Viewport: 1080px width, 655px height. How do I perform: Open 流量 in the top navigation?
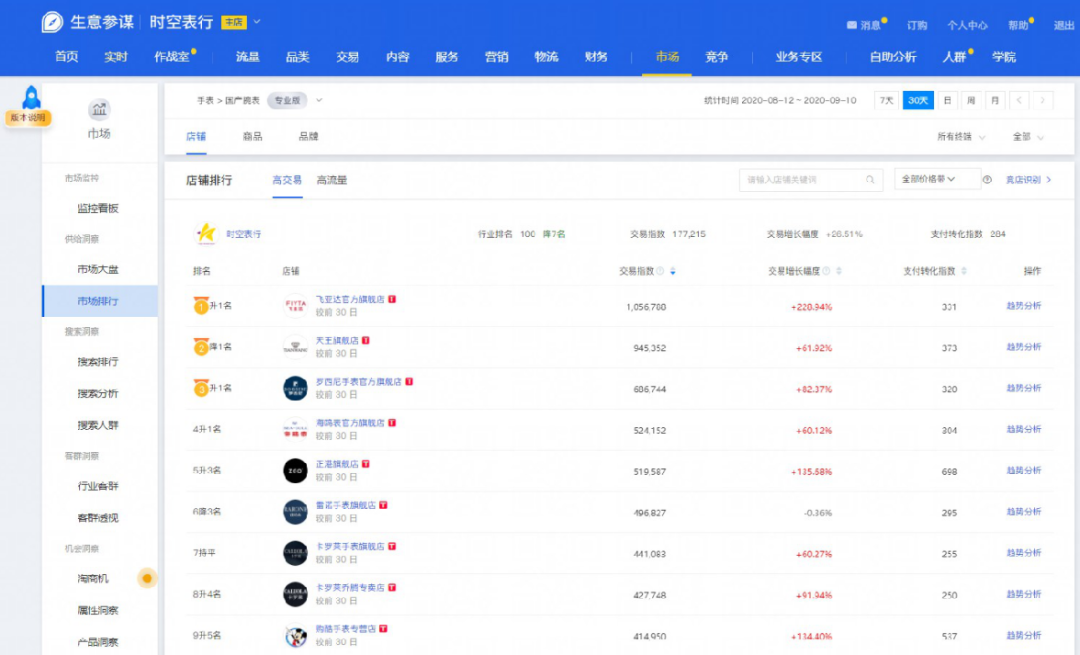click(247, 57)
